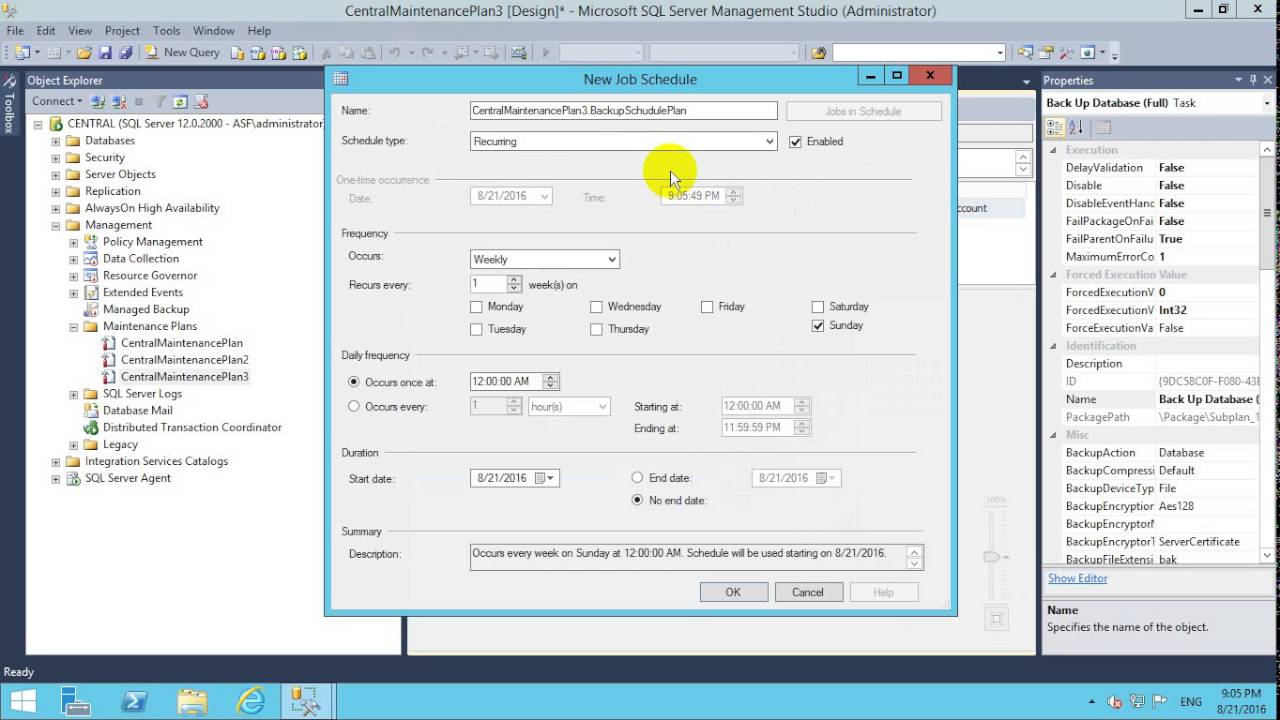Viewport: 1280px width, 720px height.
Task: Pin the Properties panel with auto-hide pushpin
Action: click(1253, 80)
